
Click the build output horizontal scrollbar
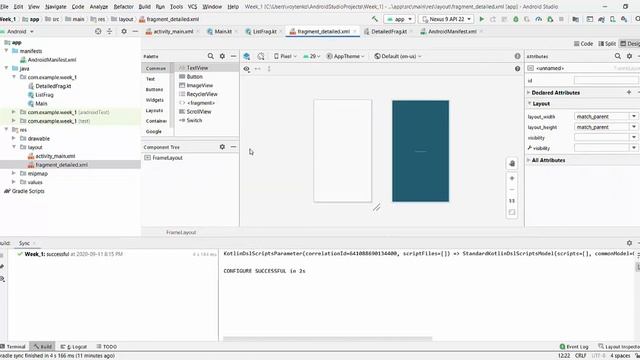point(327,338)
